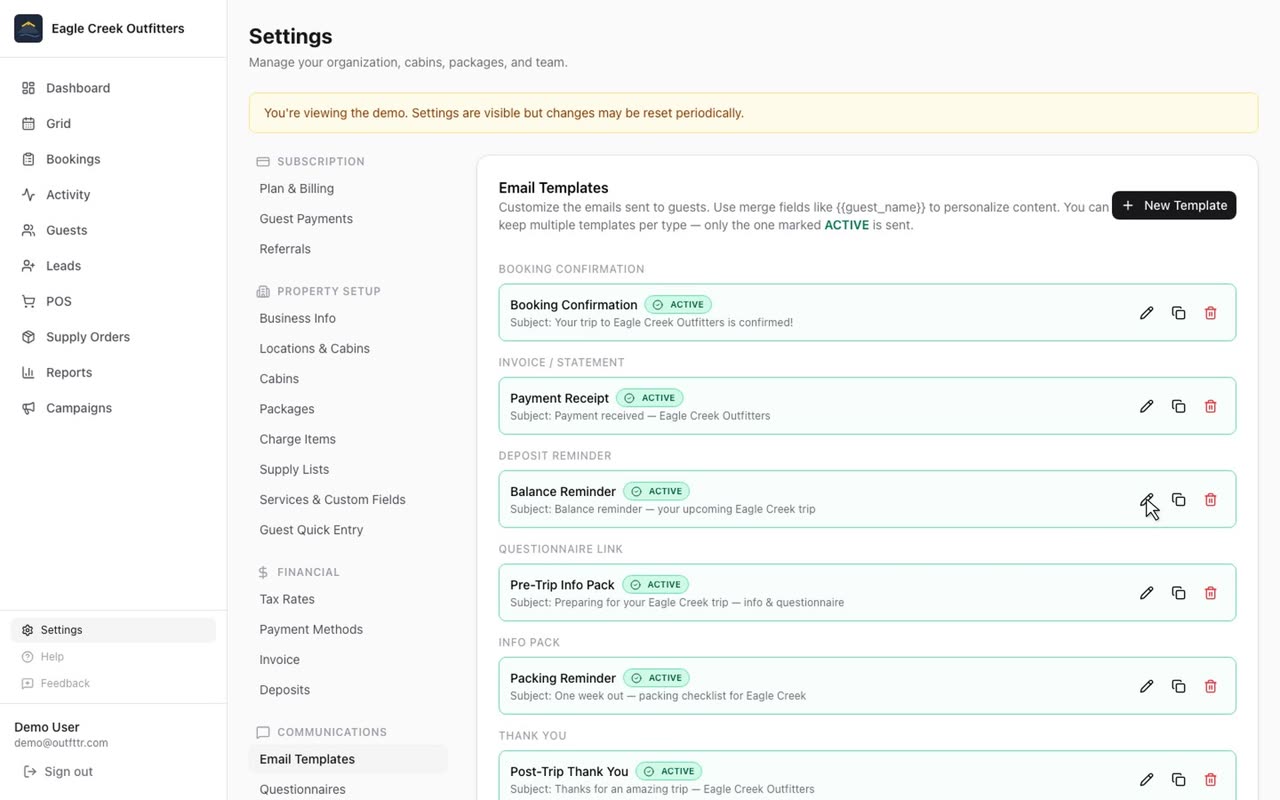Click the Balance Reminder ACTIVE badge

tap(656, 491)
